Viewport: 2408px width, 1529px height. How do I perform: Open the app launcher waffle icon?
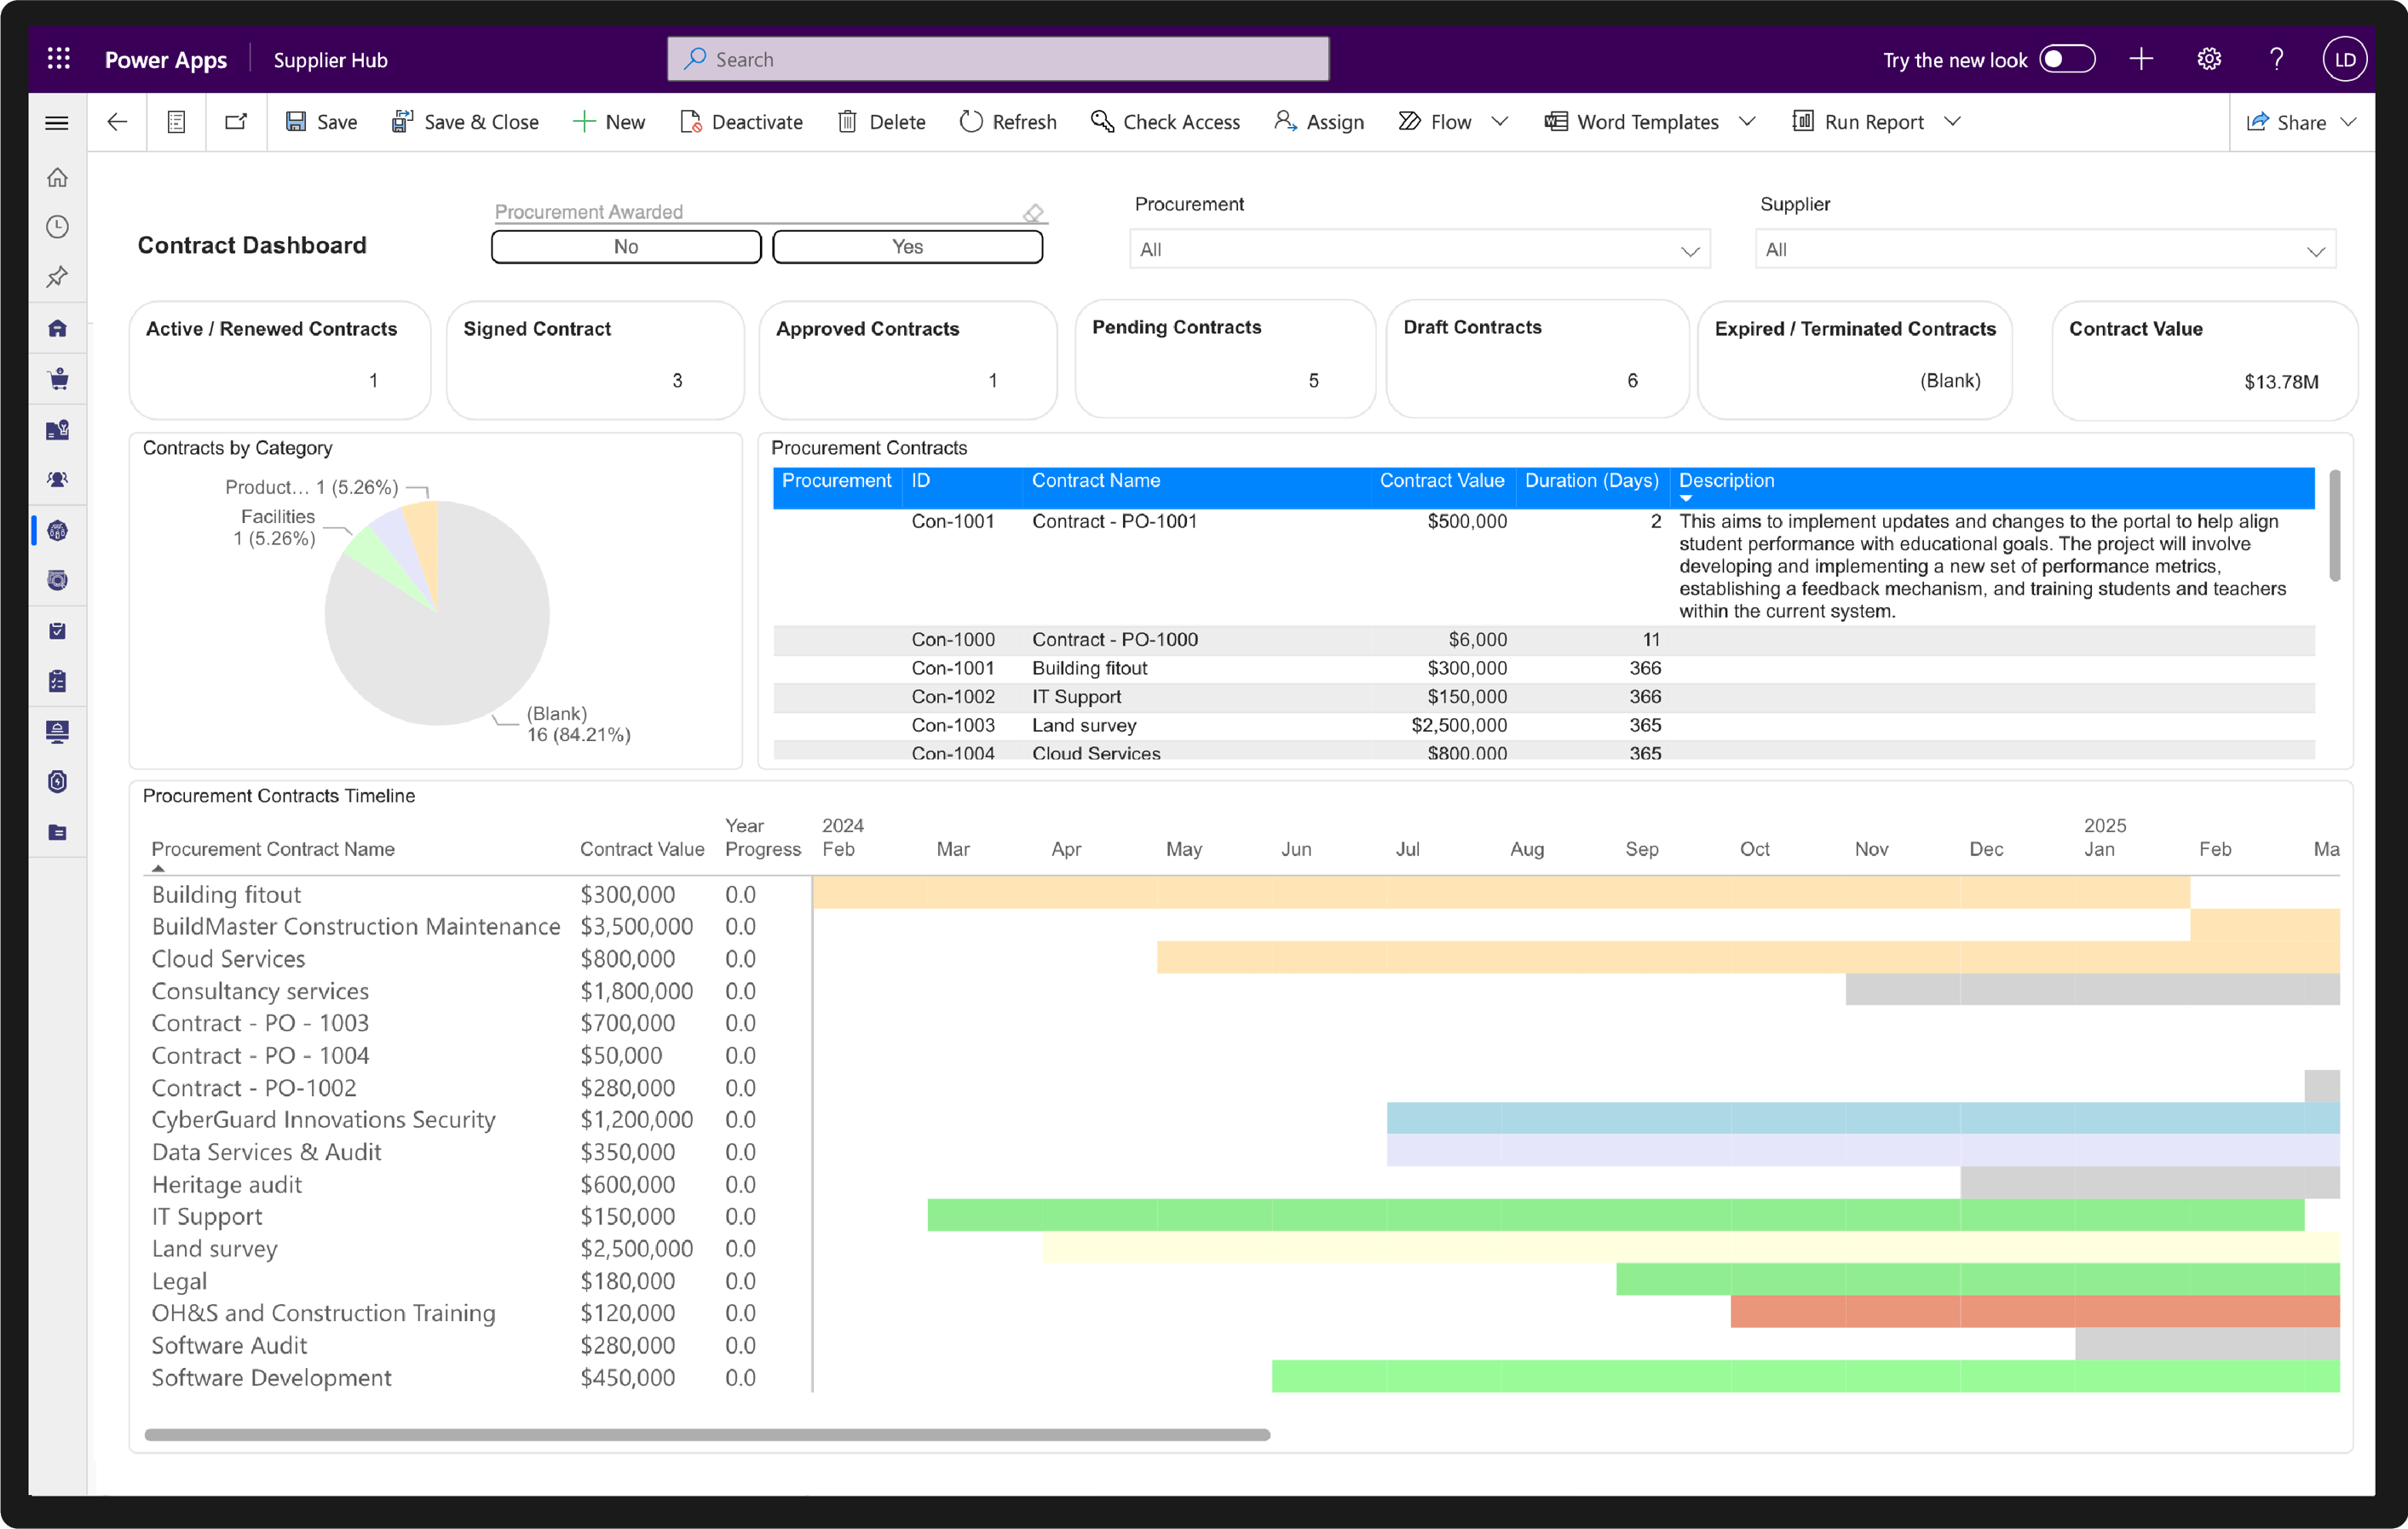tap(58, 59)
